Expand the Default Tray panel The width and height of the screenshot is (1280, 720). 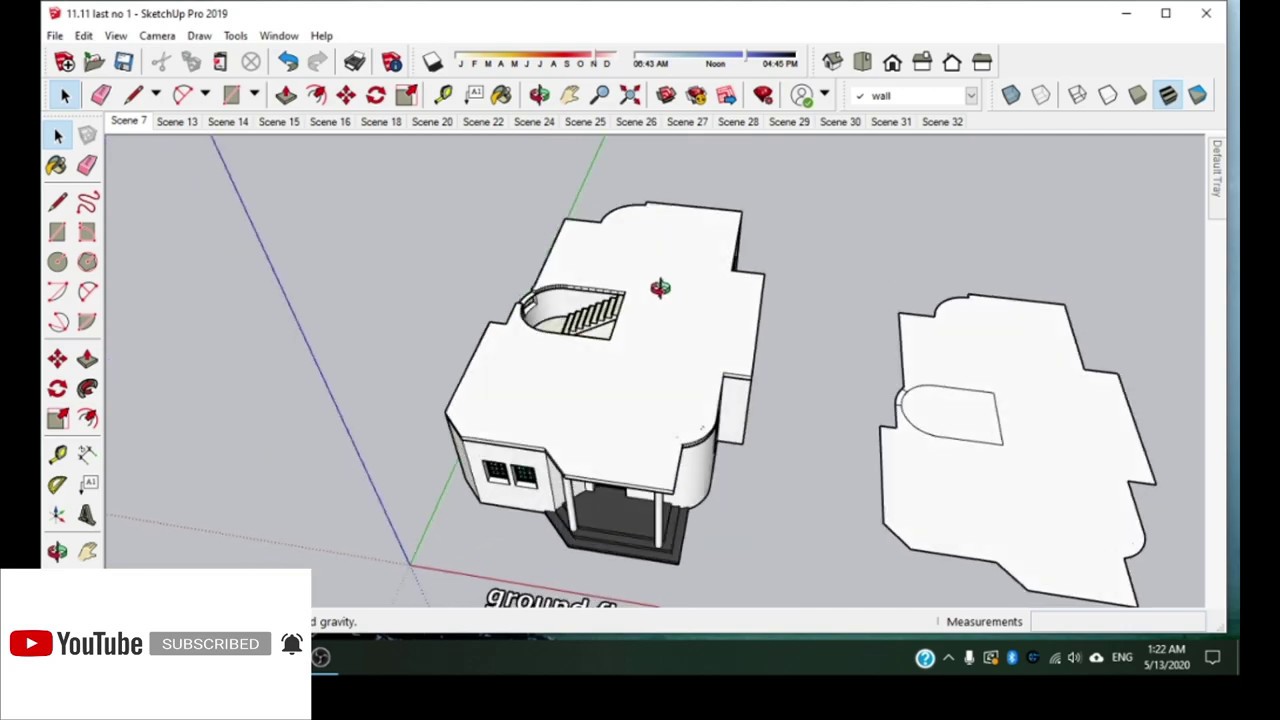coord(1216,170)
